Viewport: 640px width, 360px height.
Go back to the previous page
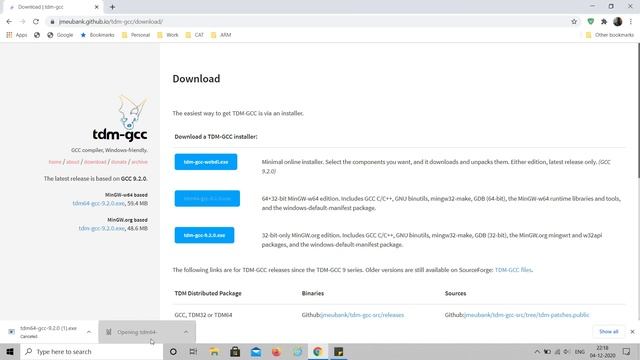[x=9, y=22]
